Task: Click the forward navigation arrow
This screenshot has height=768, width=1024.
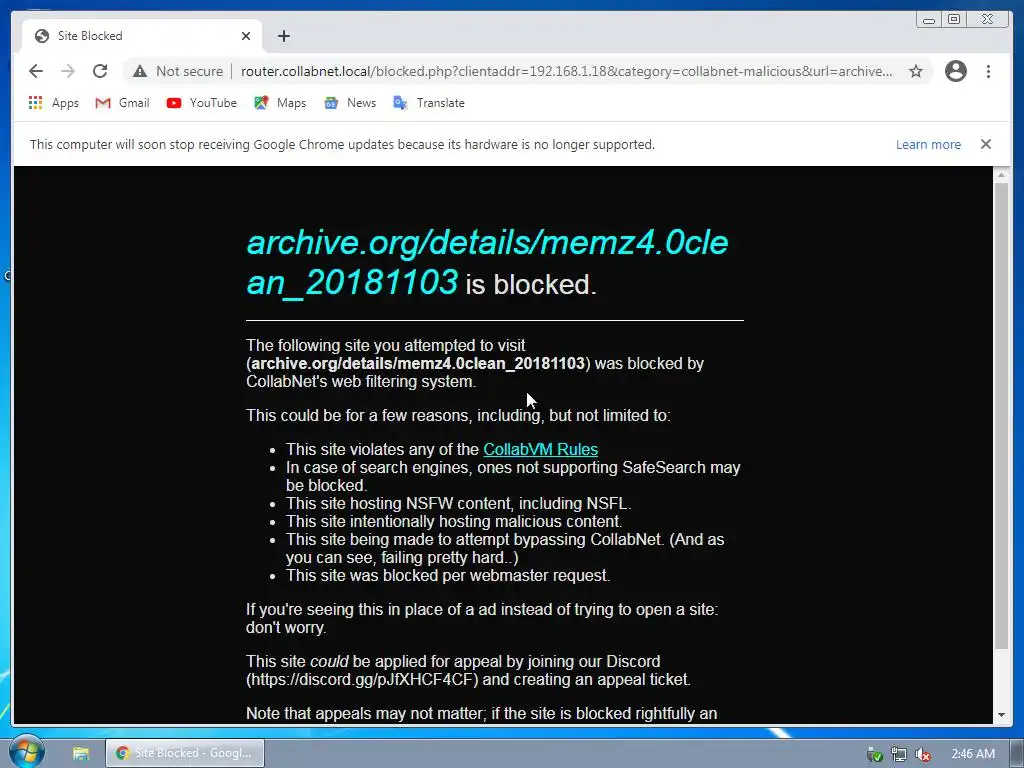Action: coord(68,71)
